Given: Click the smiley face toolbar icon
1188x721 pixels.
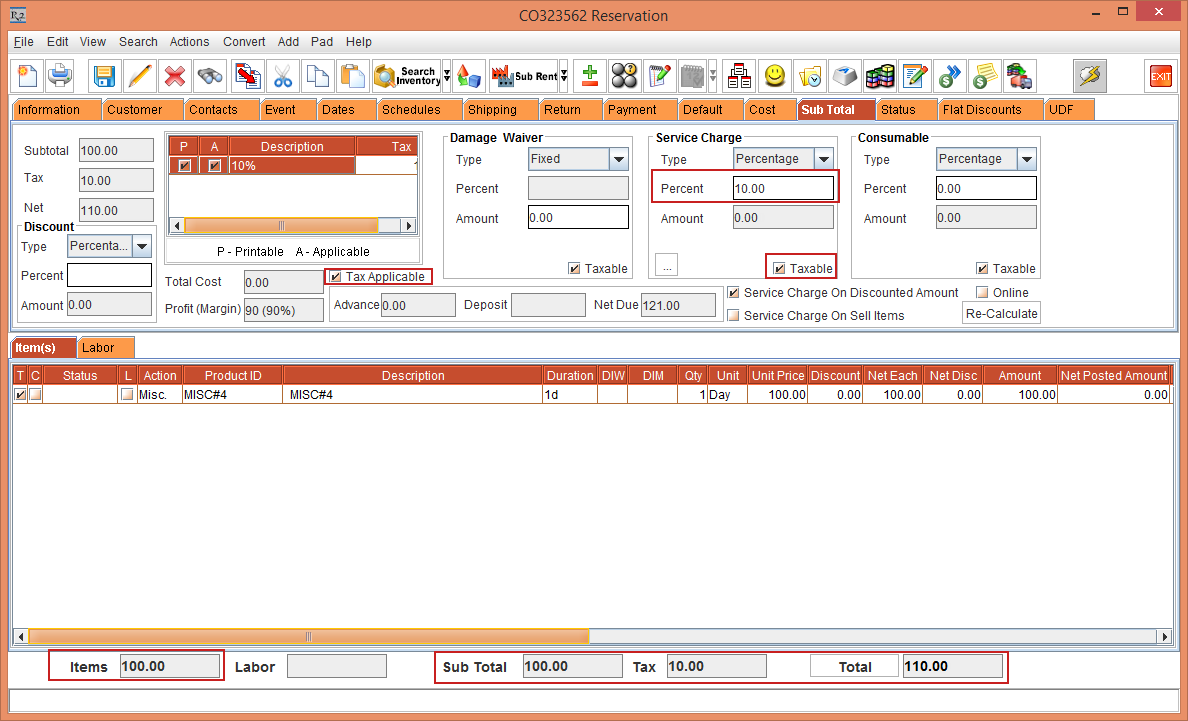Looking at the screenshot, I should [773, 76].
